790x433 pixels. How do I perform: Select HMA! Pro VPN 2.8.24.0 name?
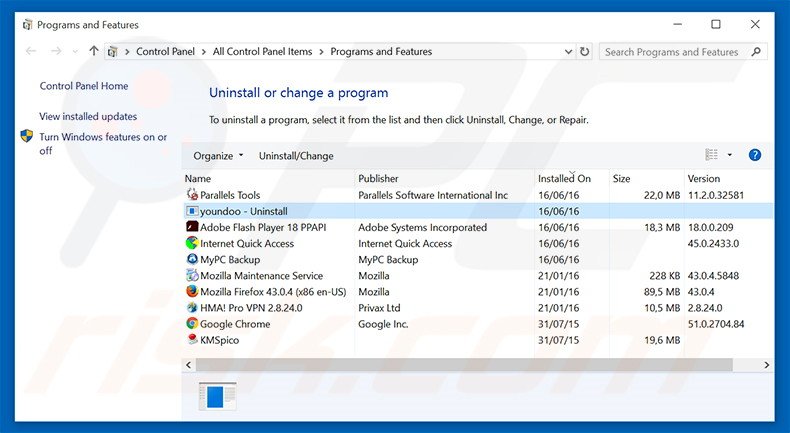coord(251,308)
